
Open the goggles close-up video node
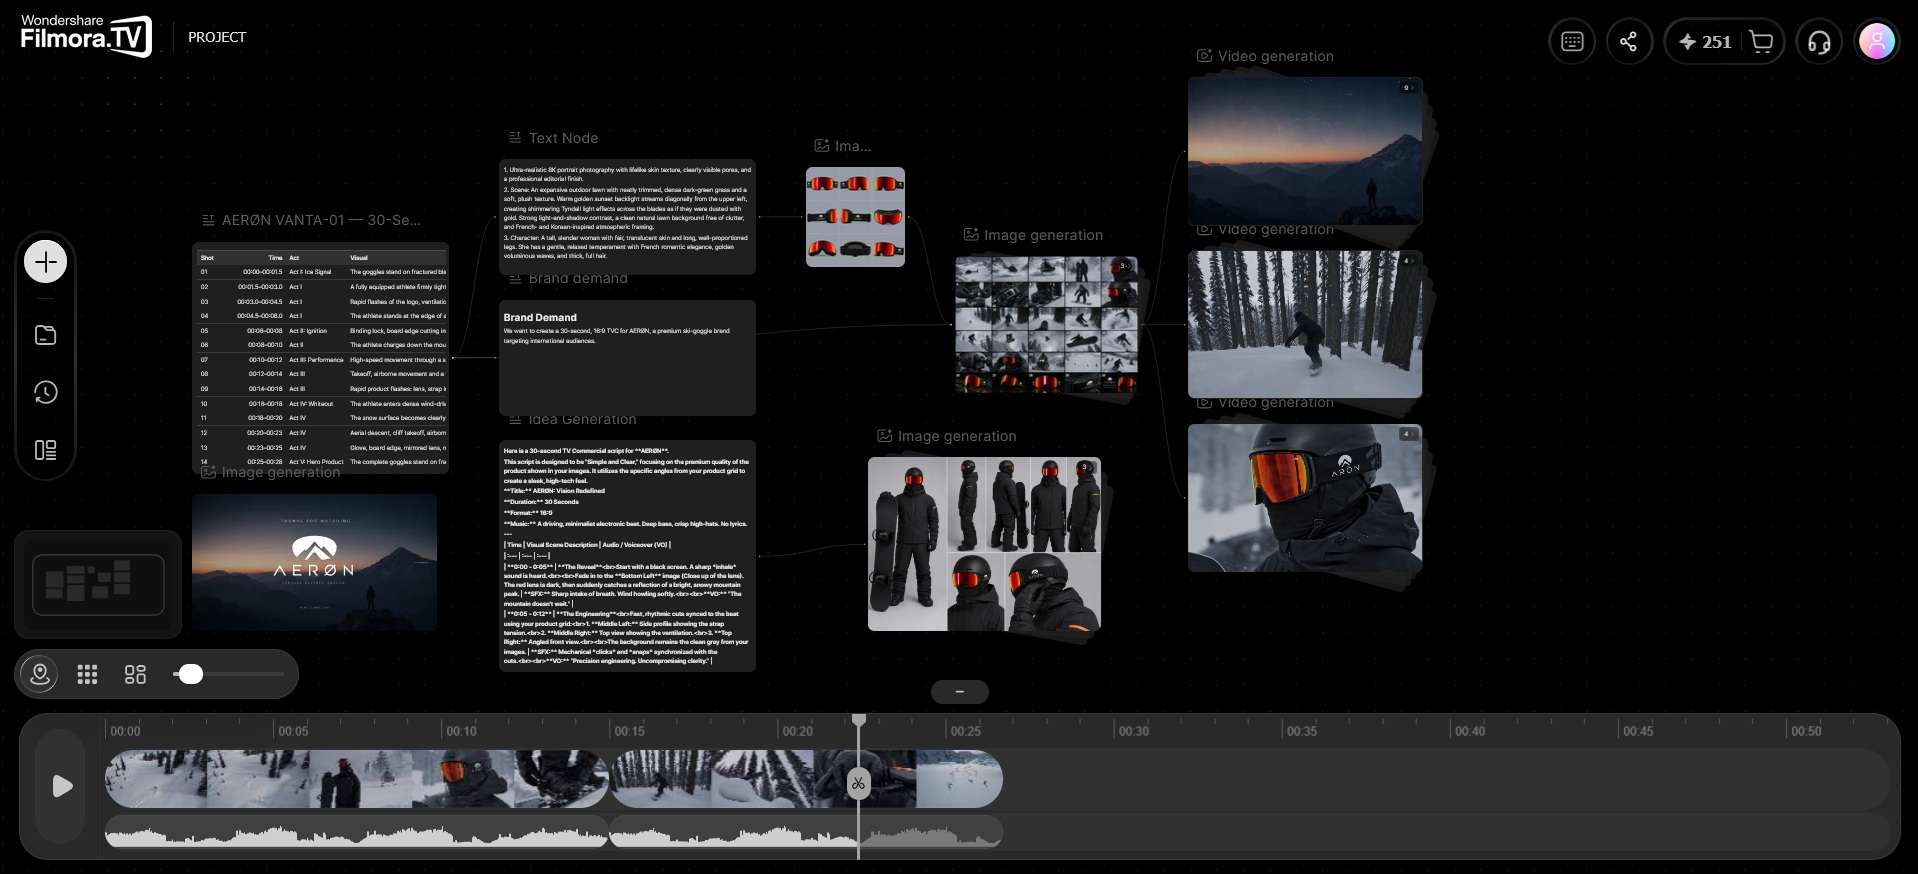pos(1305,498)
